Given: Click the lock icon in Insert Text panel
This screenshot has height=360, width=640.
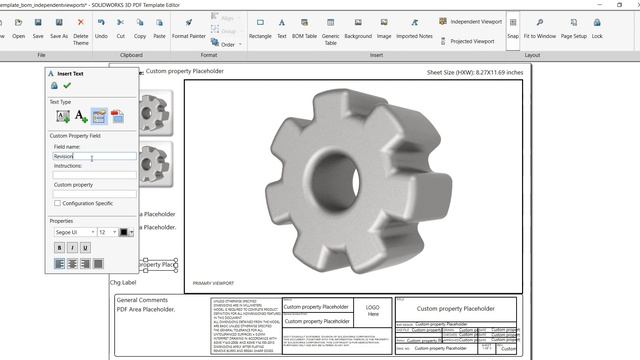Looking at the screenshot, I should (x=54, y=85).
